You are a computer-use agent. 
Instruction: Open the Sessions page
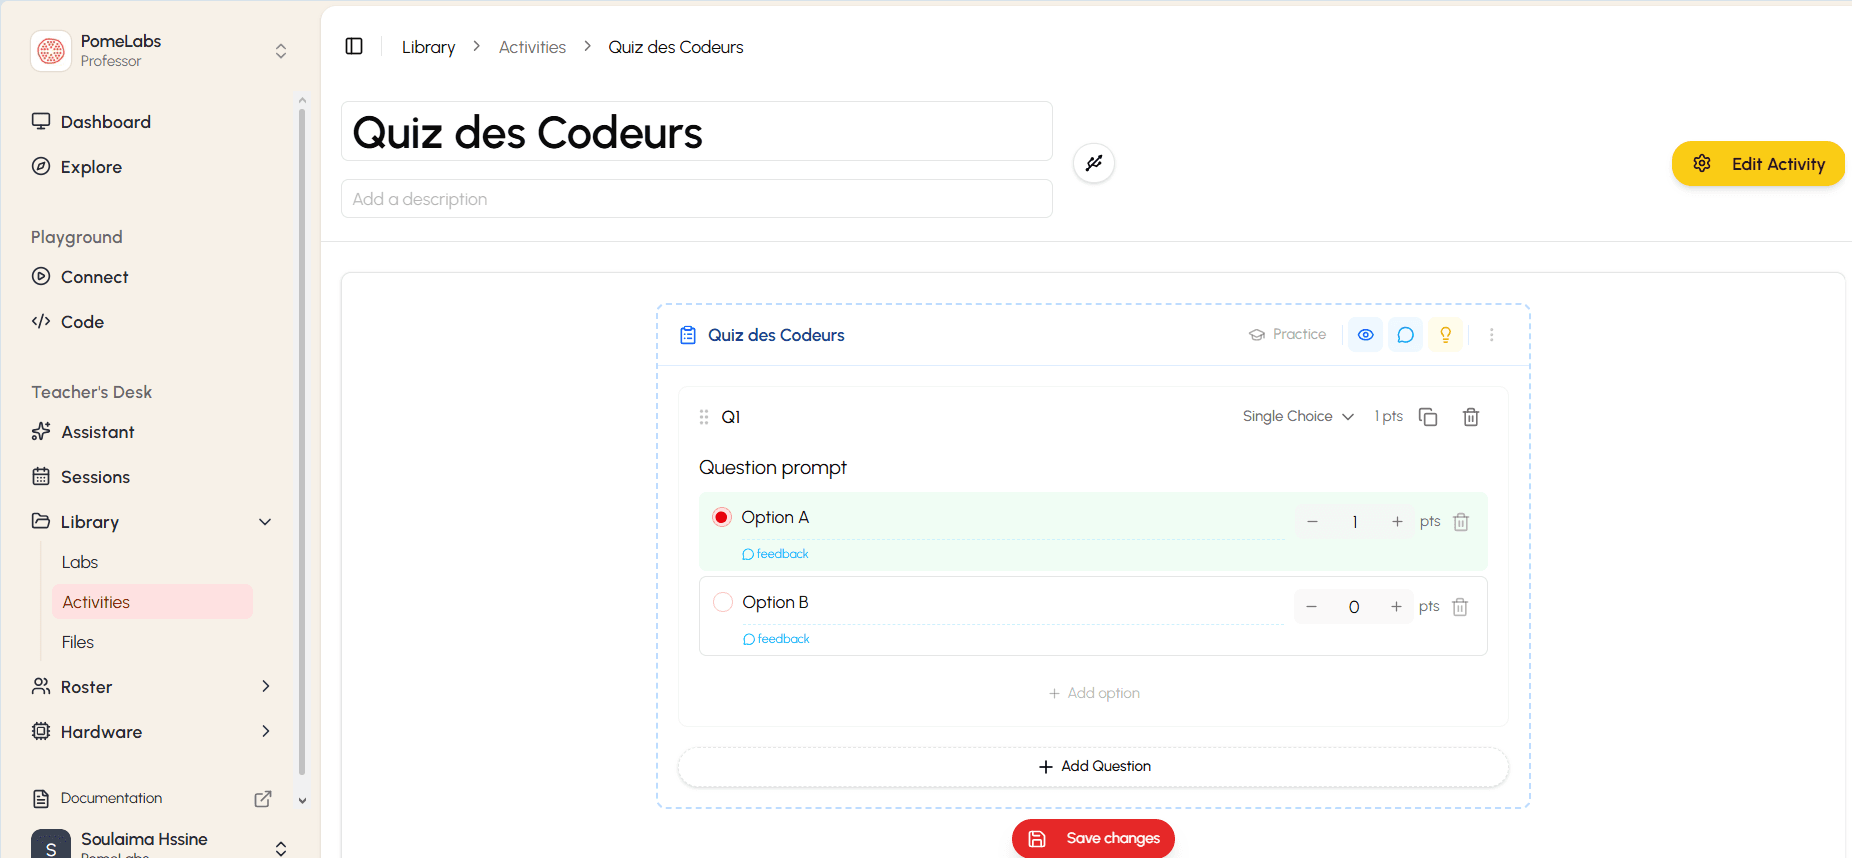81,477
